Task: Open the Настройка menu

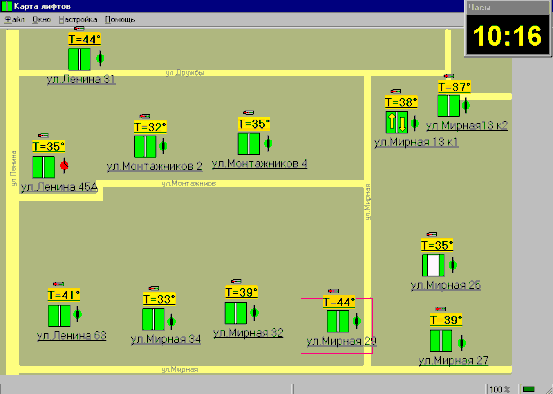Action: (x=78, y=20)
